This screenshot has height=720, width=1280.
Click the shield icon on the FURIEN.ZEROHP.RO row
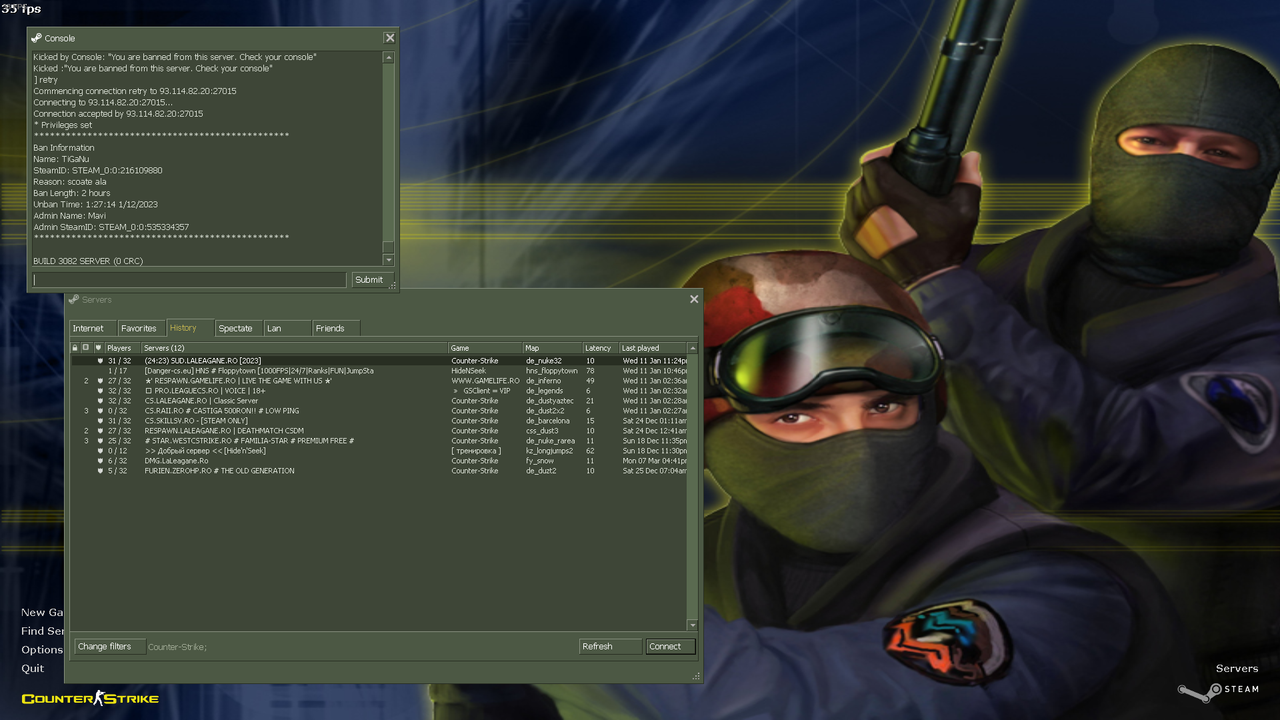pyautogui.click(x=99, y=470)
